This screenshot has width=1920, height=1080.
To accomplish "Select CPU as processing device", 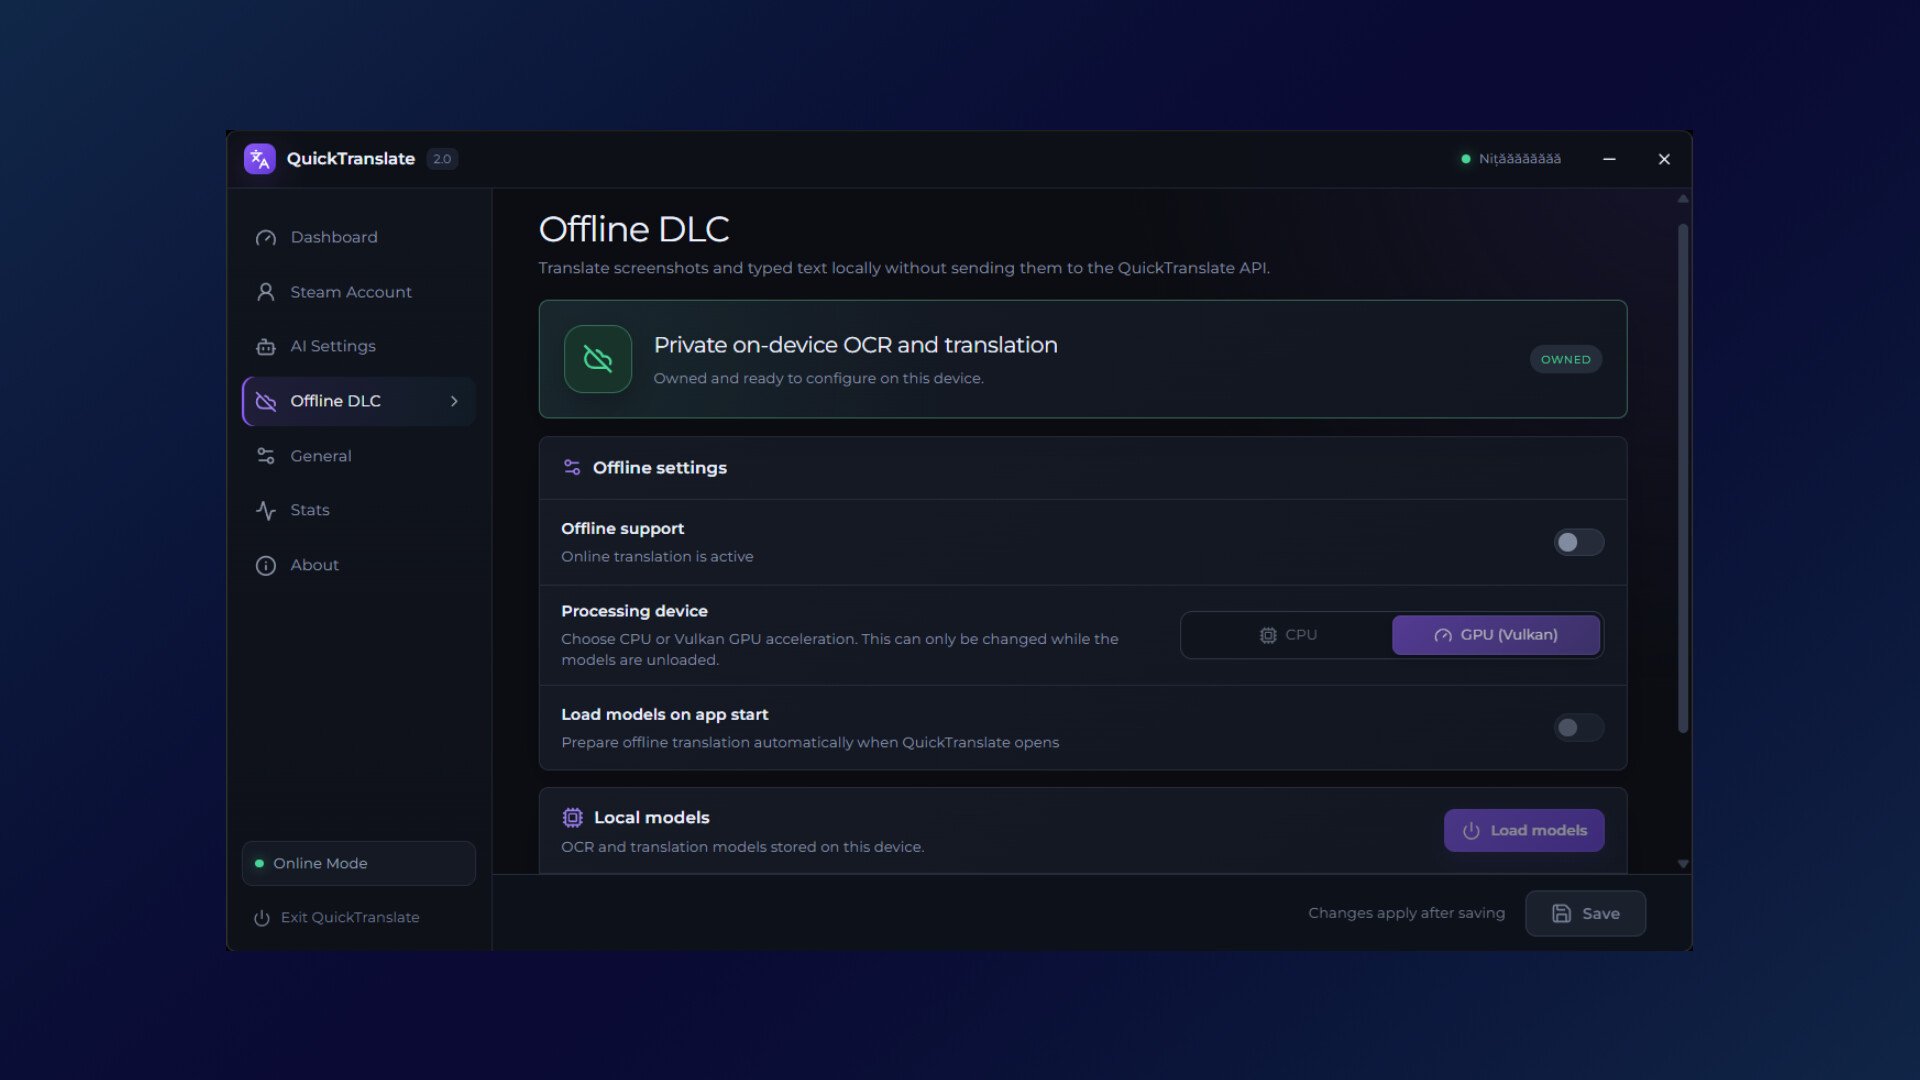I will click(x=1288, y=635).
